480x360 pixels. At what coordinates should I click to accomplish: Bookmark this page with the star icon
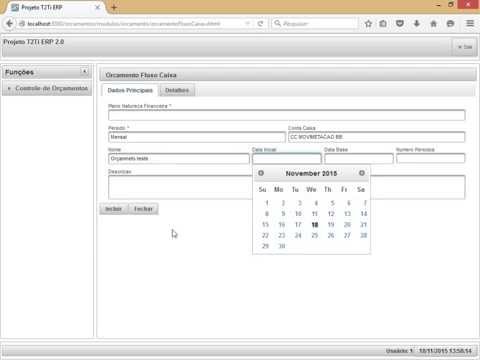[368, 24]
